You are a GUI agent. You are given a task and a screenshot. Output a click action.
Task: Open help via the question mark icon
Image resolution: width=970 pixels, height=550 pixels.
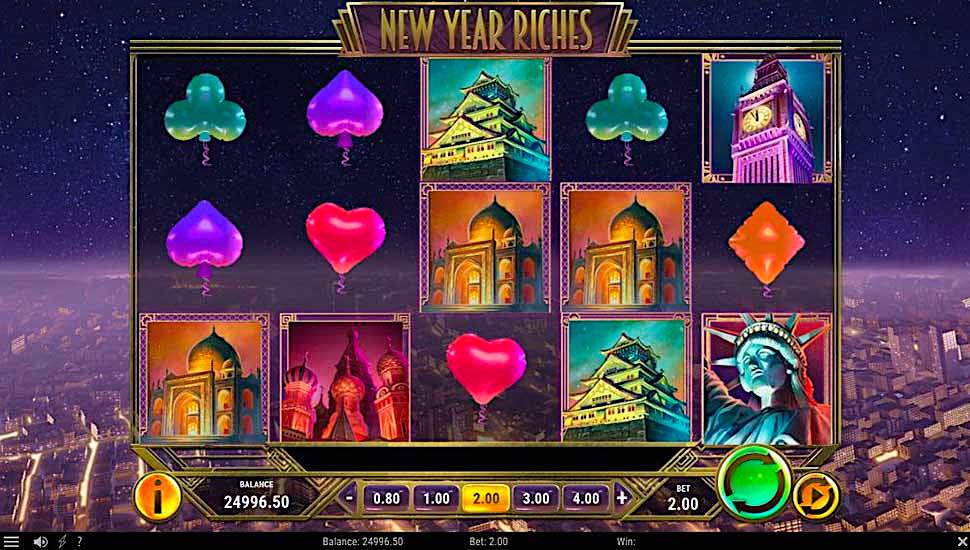[x=79, y=542]
